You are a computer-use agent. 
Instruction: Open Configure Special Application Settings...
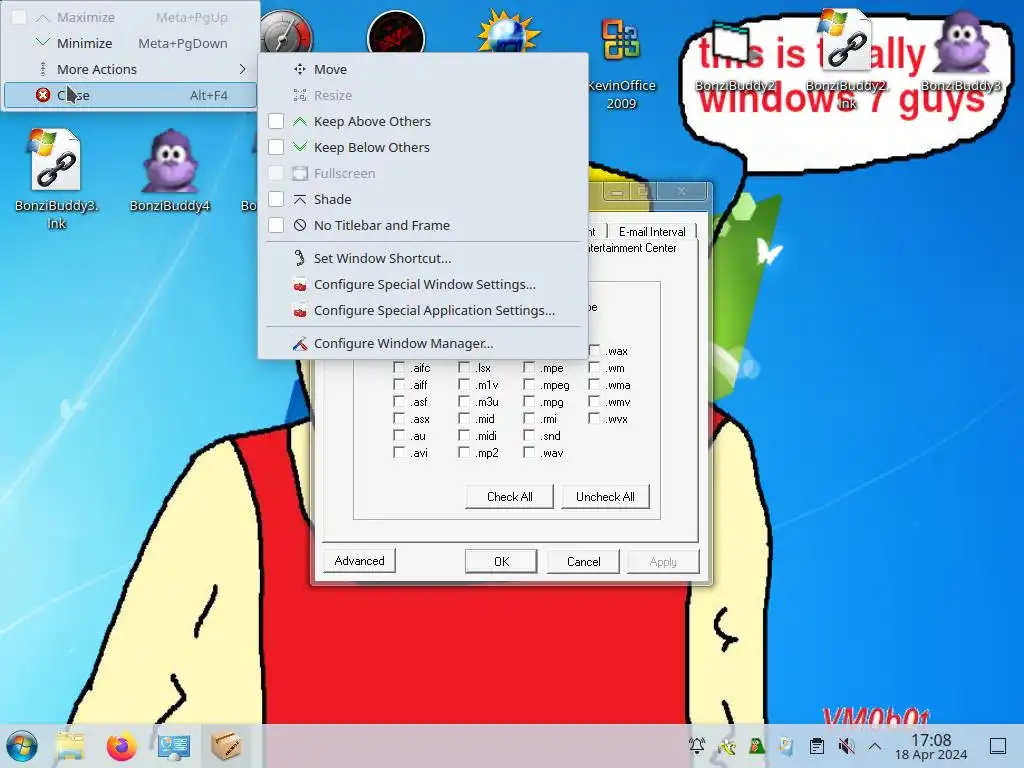[423, 310]
